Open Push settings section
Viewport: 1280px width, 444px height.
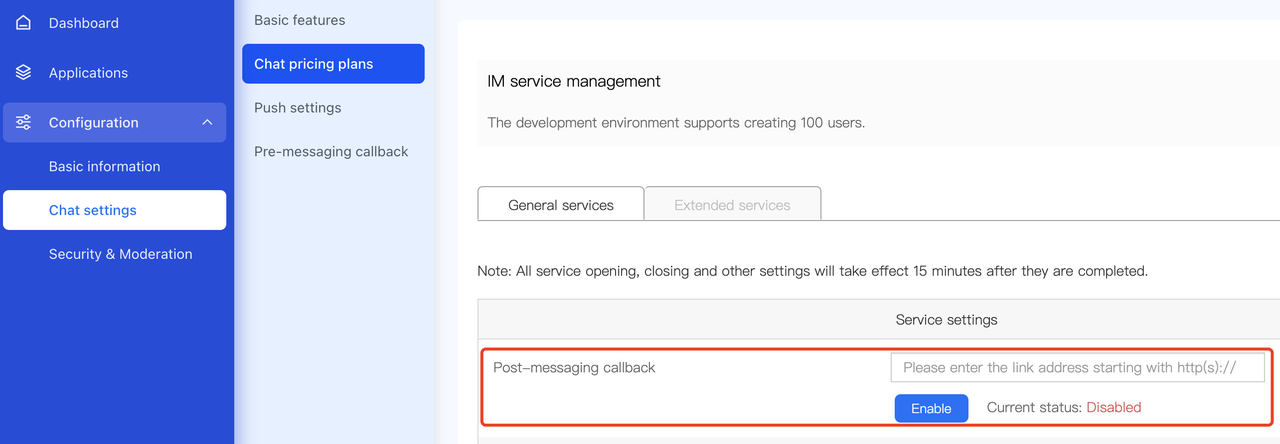click(x=298, y=108)
